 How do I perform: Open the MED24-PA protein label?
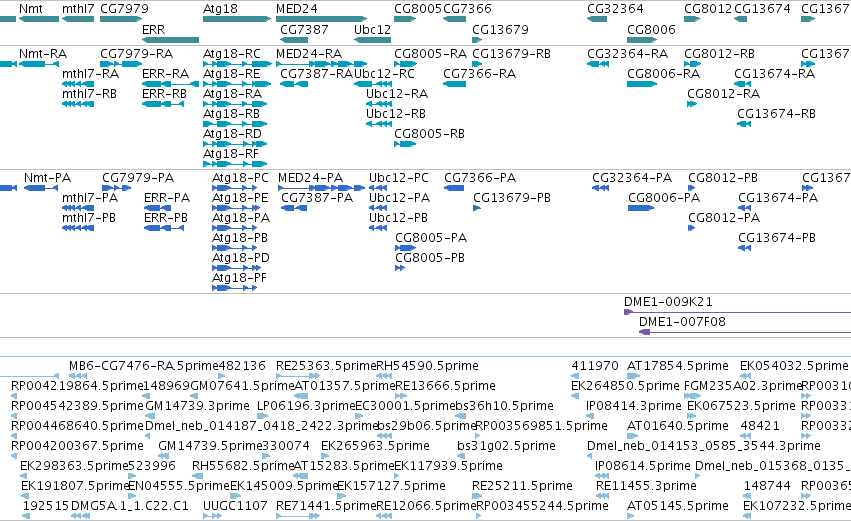[x=310, y=178]
